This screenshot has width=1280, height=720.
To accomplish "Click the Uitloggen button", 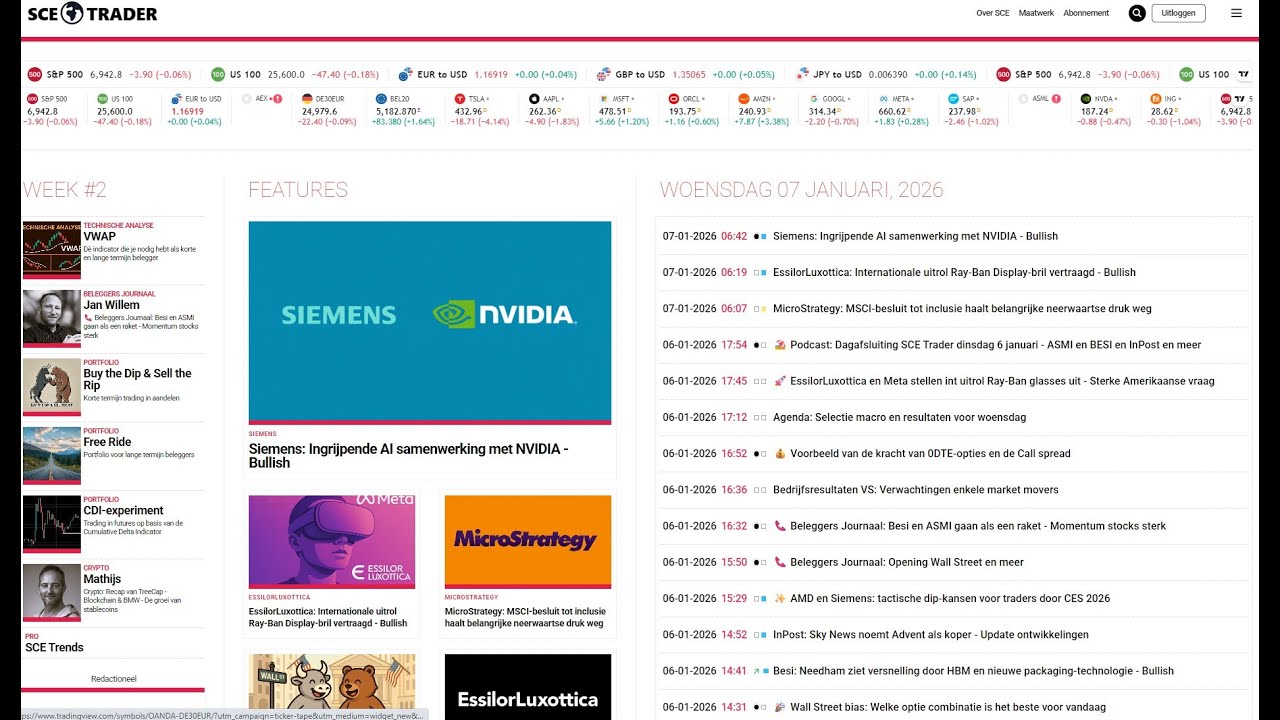I will point(1179,13).
